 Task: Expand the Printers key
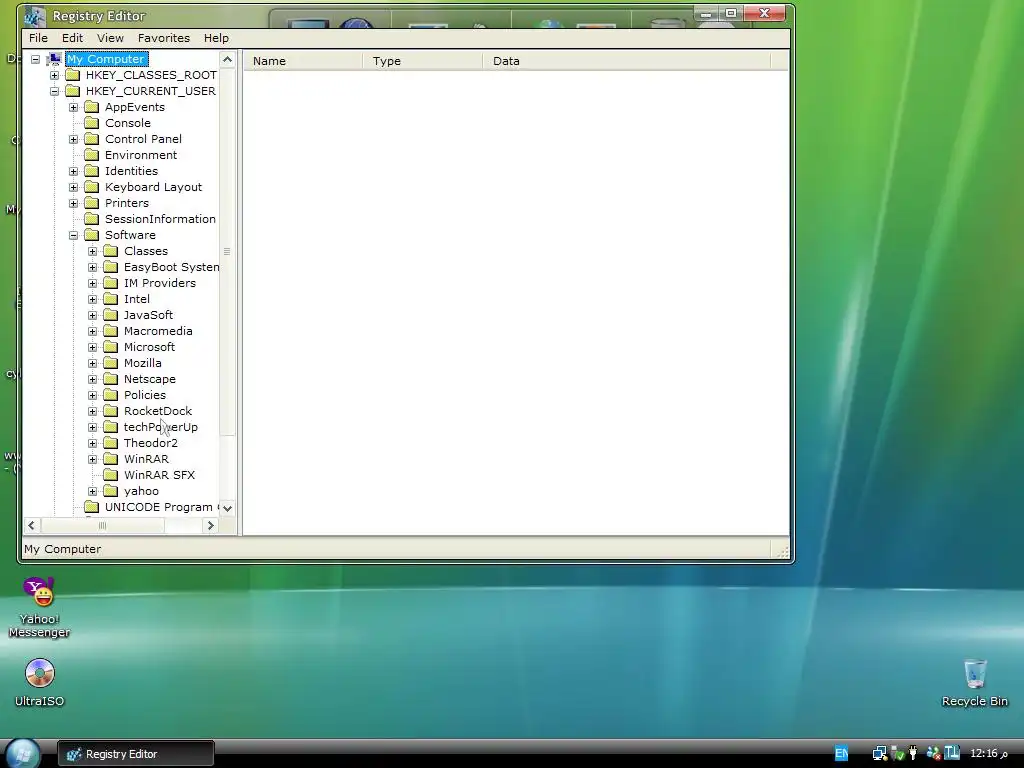(x=74, y=203)
